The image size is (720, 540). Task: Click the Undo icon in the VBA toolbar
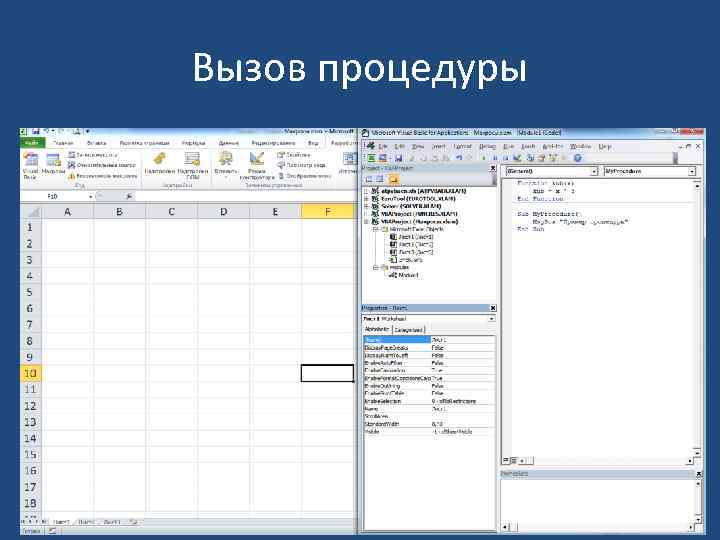[x=459, y=158]
